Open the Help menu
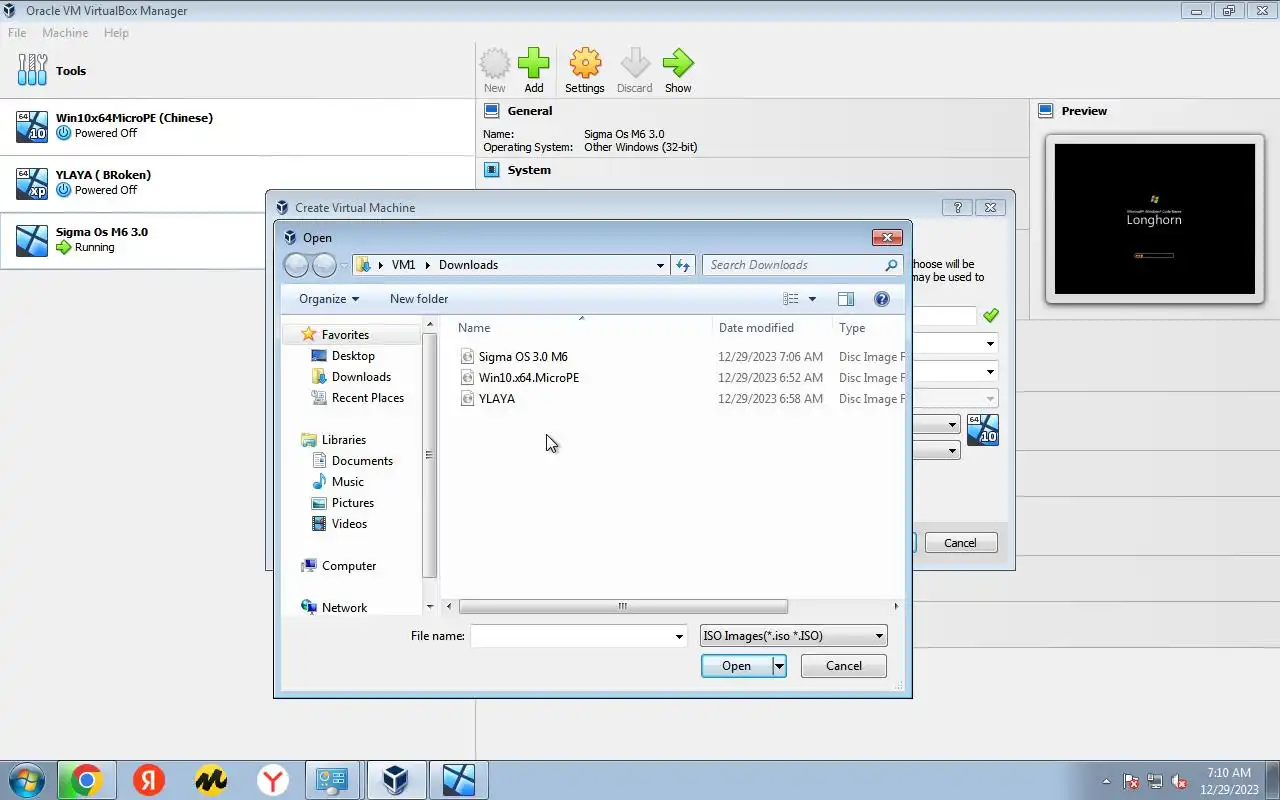Viewport: 1280px width, 800px height. tap(116, 33)
